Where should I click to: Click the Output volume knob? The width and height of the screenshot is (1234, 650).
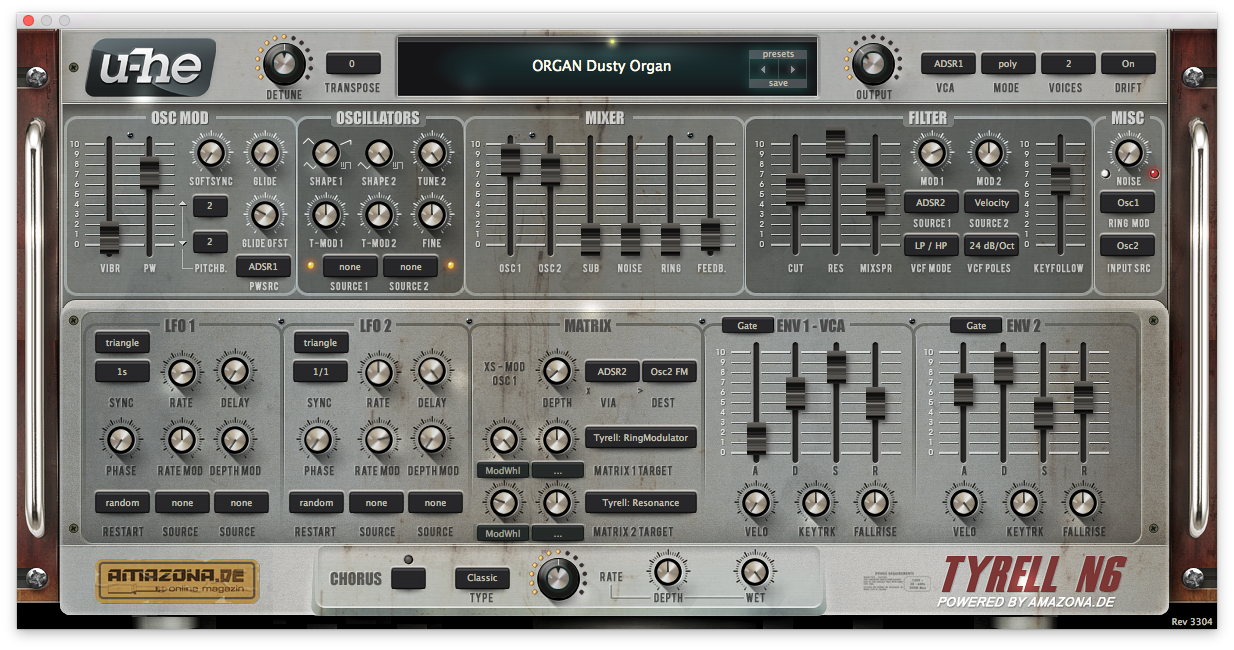(x=872, y=64)
